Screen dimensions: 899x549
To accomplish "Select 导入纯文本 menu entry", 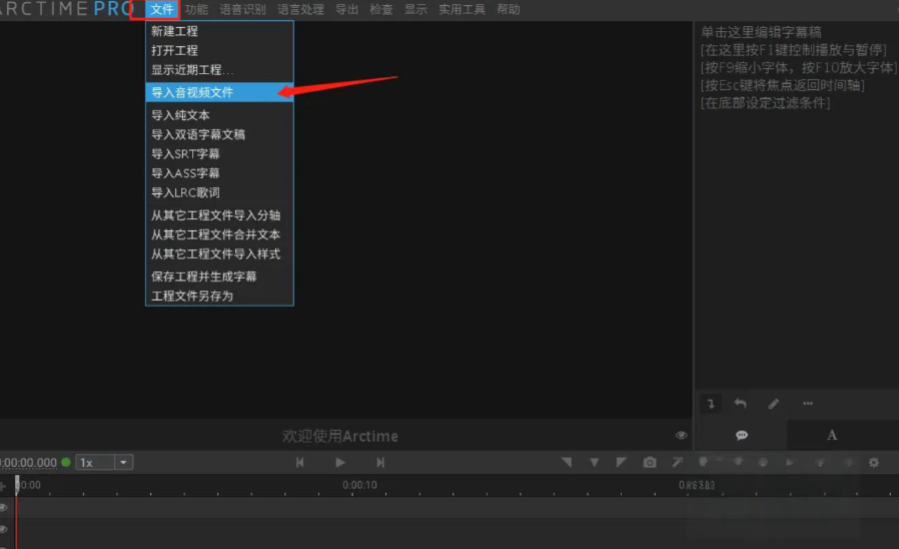I will (x=220, y=115).
